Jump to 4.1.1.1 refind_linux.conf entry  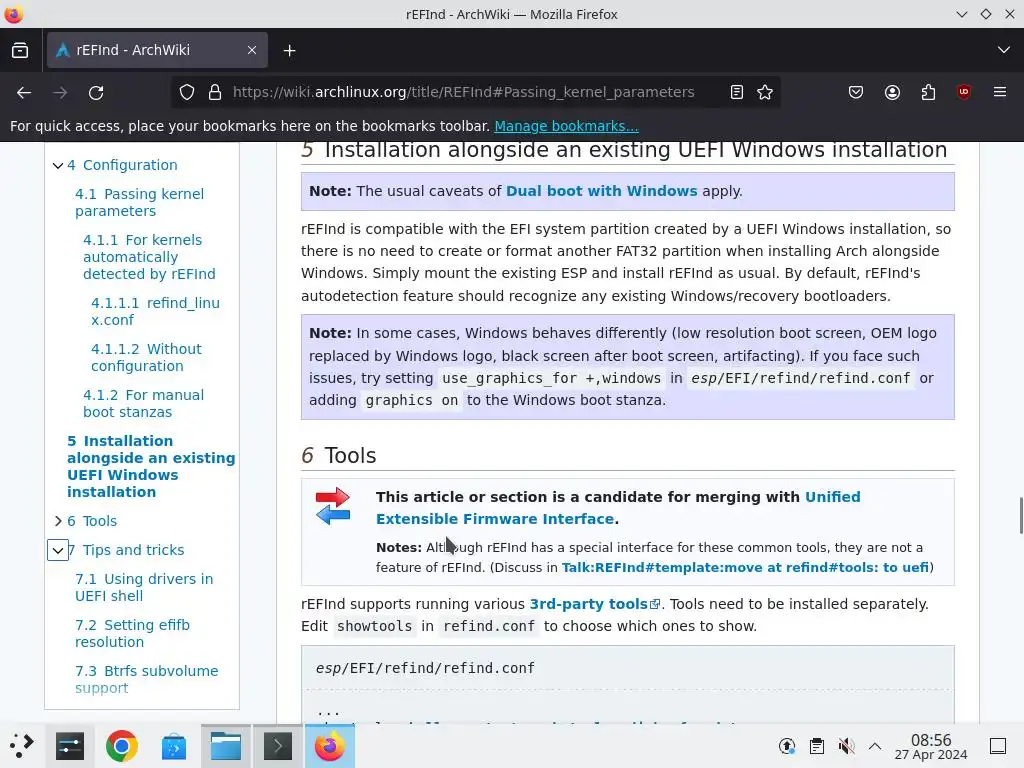155,312
